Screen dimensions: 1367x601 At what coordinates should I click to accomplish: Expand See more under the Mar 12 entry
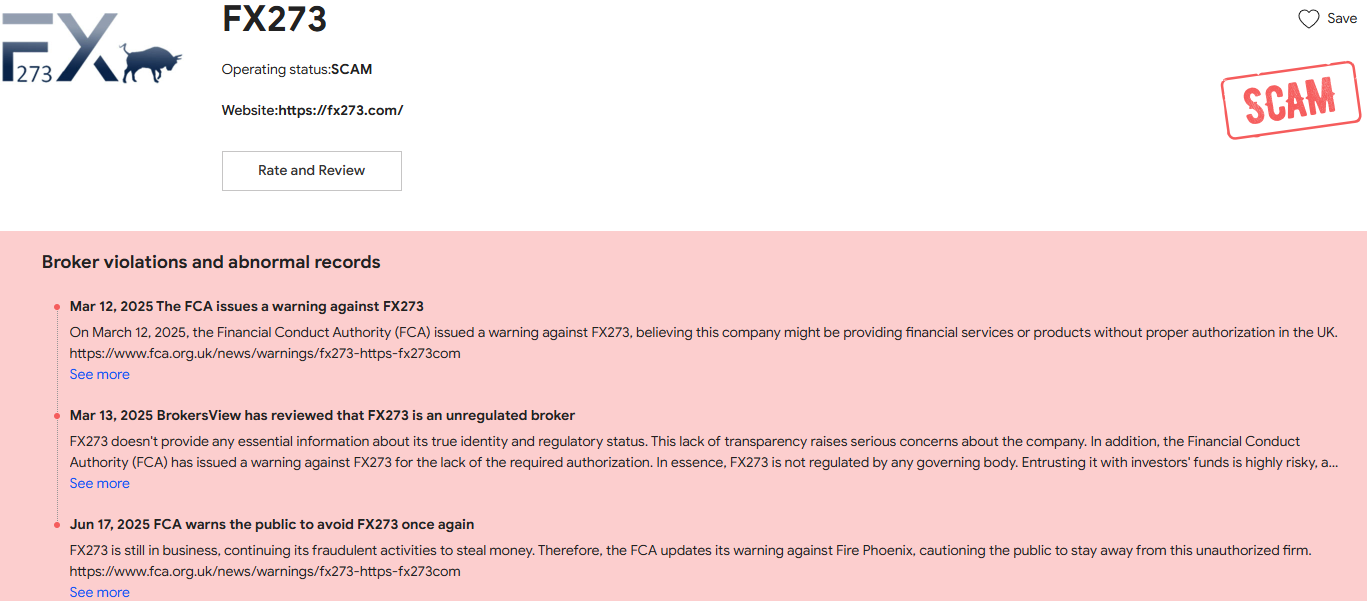[x=99, y=374]
